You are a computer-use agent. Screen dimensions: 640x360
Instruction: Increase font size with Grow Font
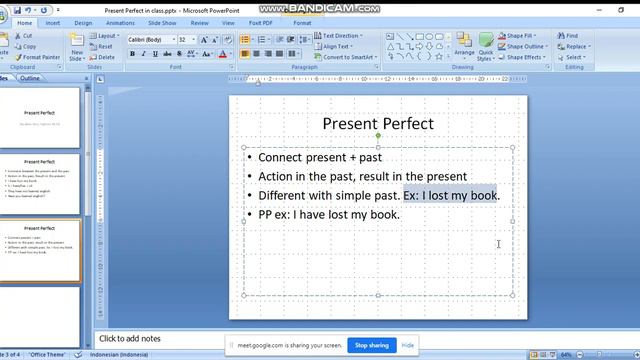(x=204, y=40)
